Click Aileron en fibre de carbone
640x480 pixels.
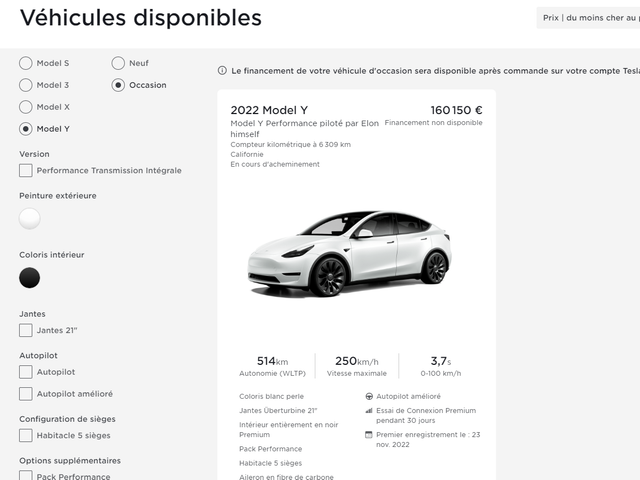tap(286, 477)
